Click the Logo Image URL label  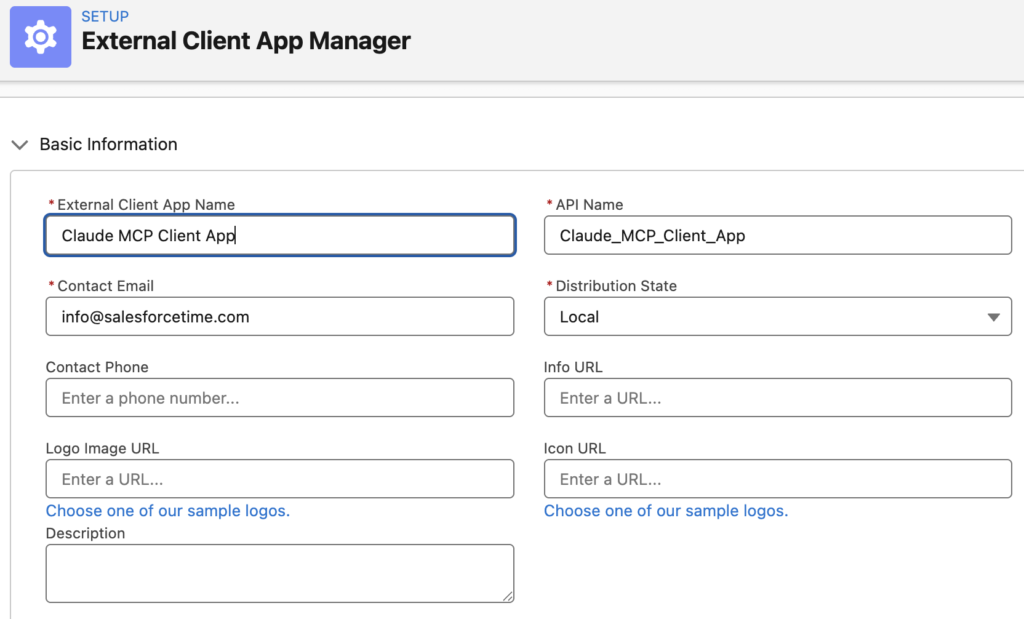103,449
